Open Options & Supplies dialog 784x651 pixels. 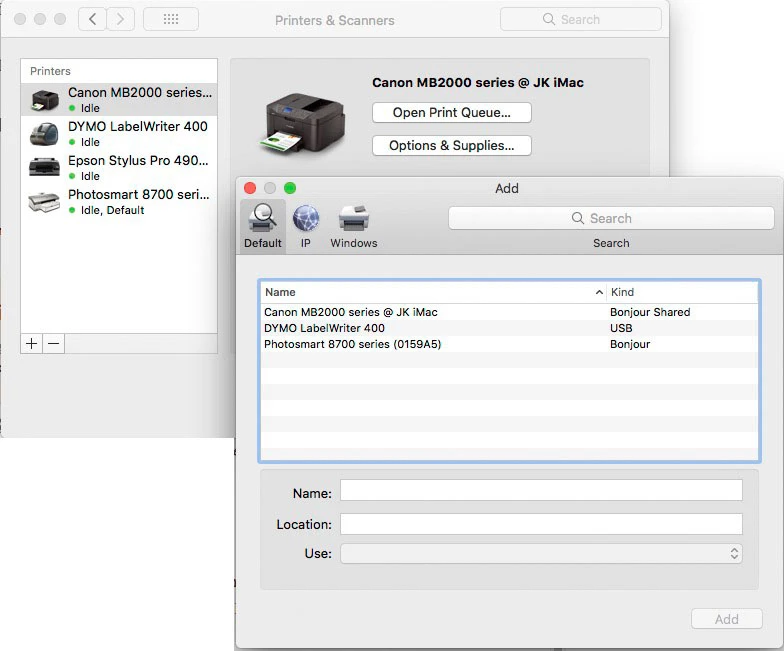(x=452, y=146)
